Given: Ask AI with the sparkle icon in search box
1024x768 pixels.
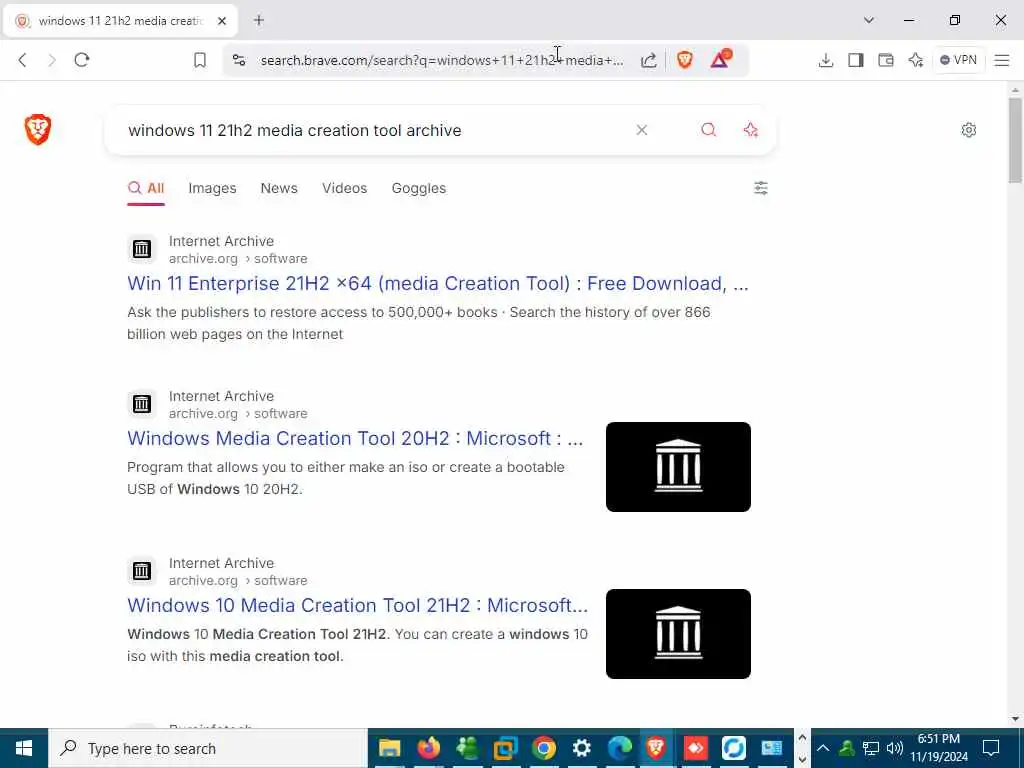Looking at the screenshot, I should tap(751, 130).
